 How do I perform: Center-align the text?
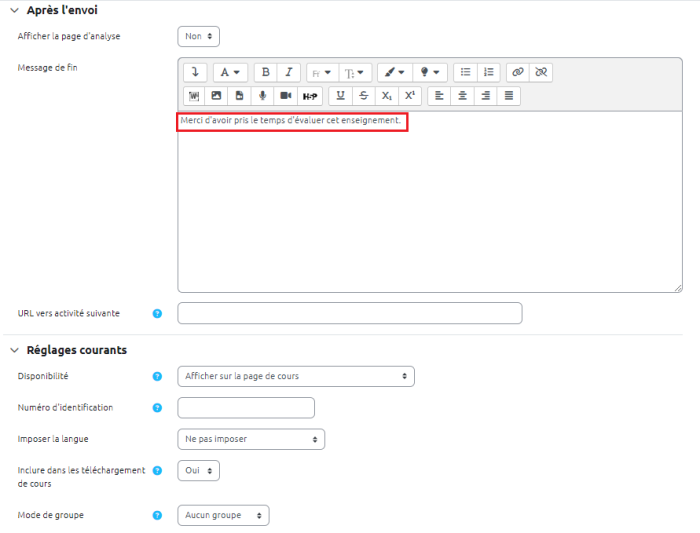coord(462,96)
